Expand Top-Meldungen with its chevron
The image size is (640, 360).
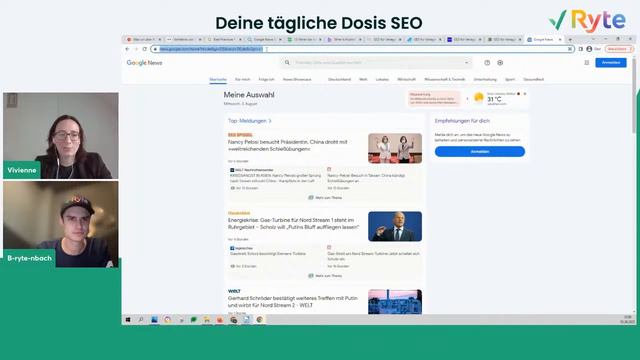pos(270,121)
